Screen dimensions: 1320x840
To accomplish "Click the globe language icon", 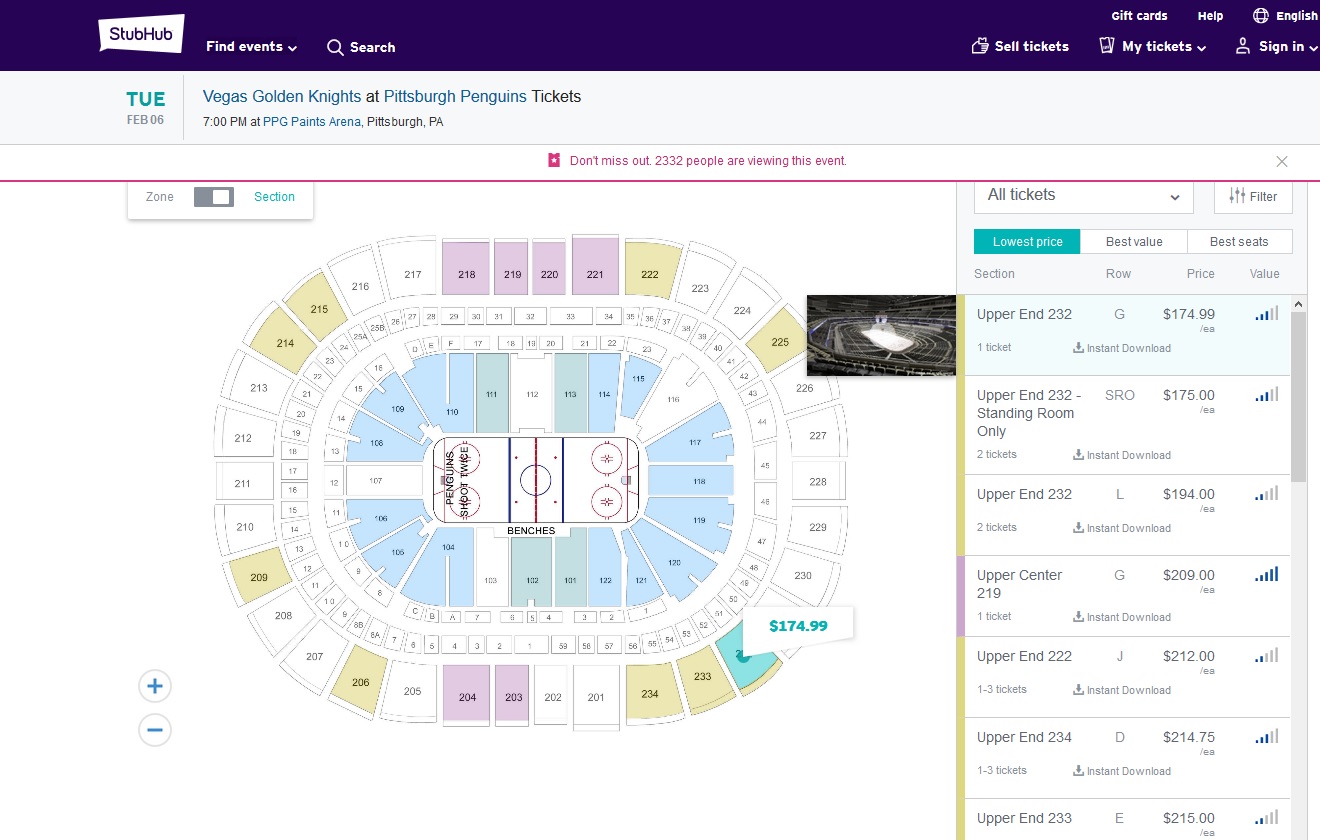I will (x=1261, y=16).
